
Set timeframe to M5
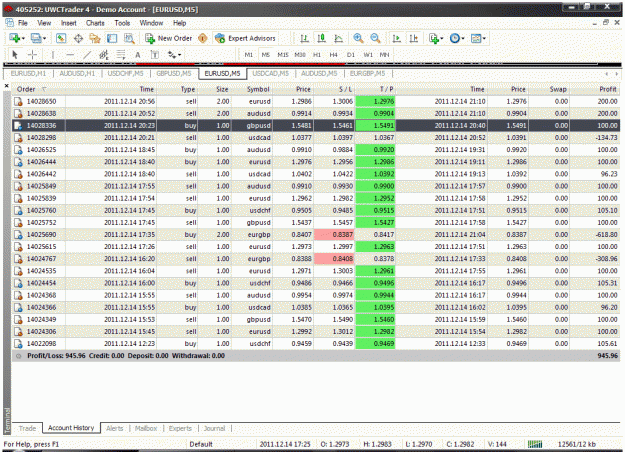pyautogui.click(x=265, y=55)
